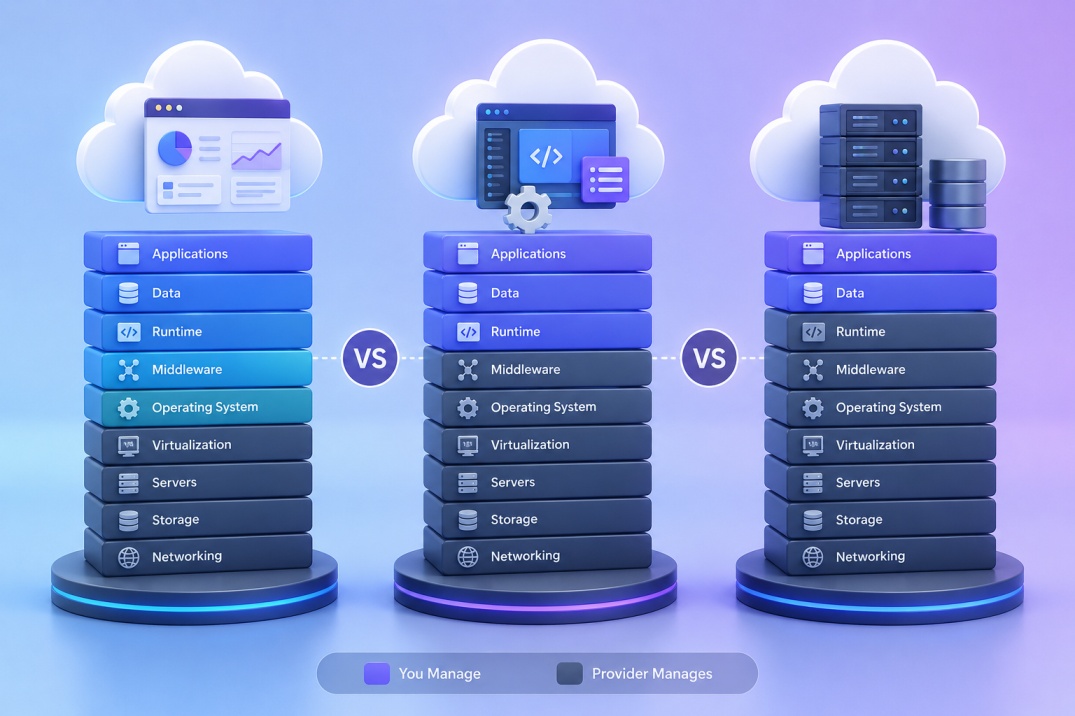Open the dashboard chart window in the left cloud
This screenshot has width=1075, height=716.
click(x=217, y=155)
